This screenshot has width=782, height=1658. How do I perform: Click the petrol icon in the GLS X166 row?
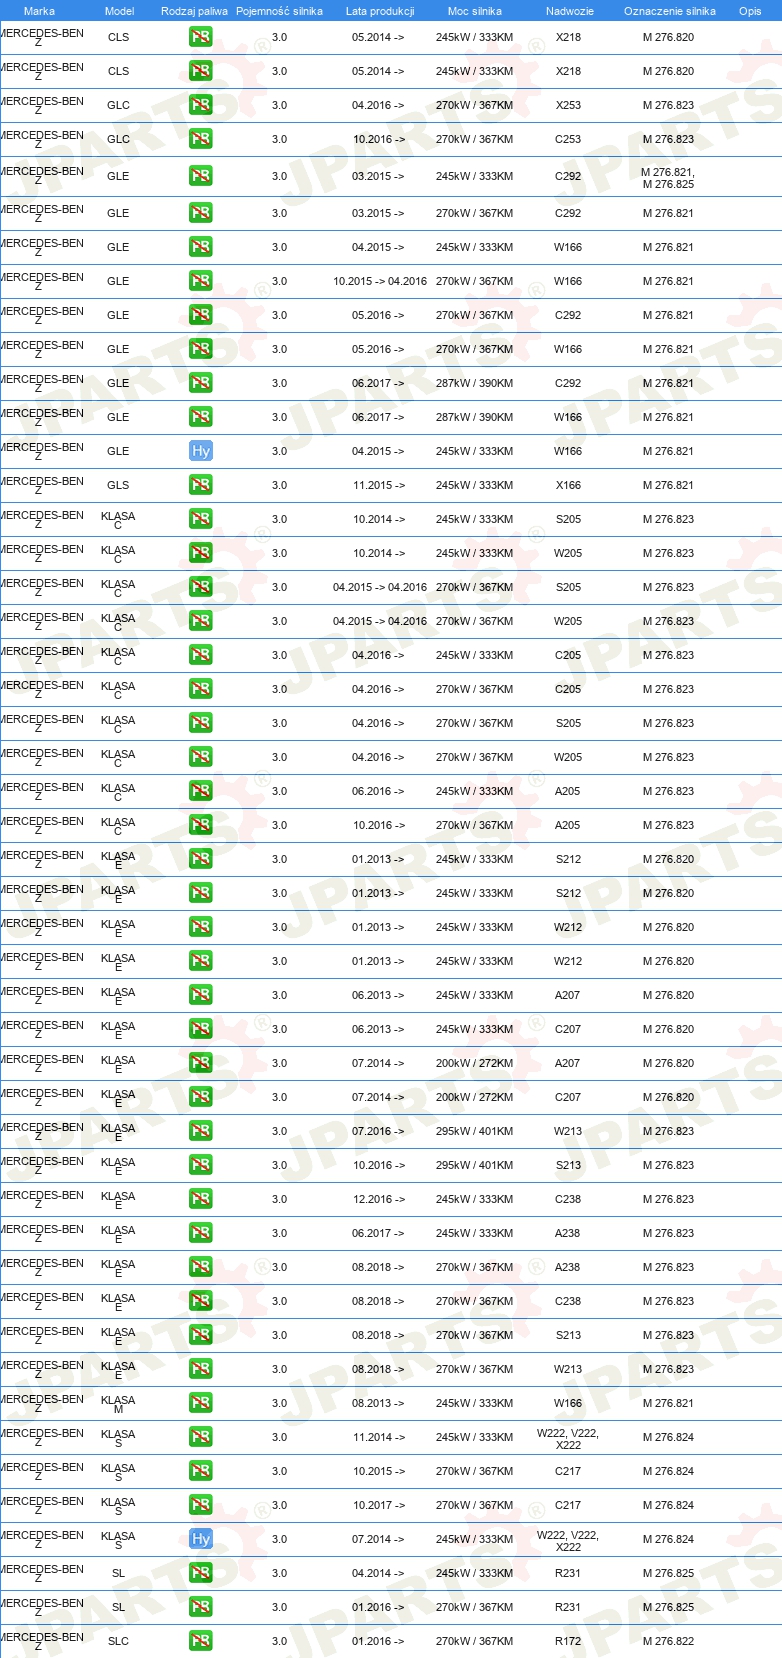coord(201,485)
